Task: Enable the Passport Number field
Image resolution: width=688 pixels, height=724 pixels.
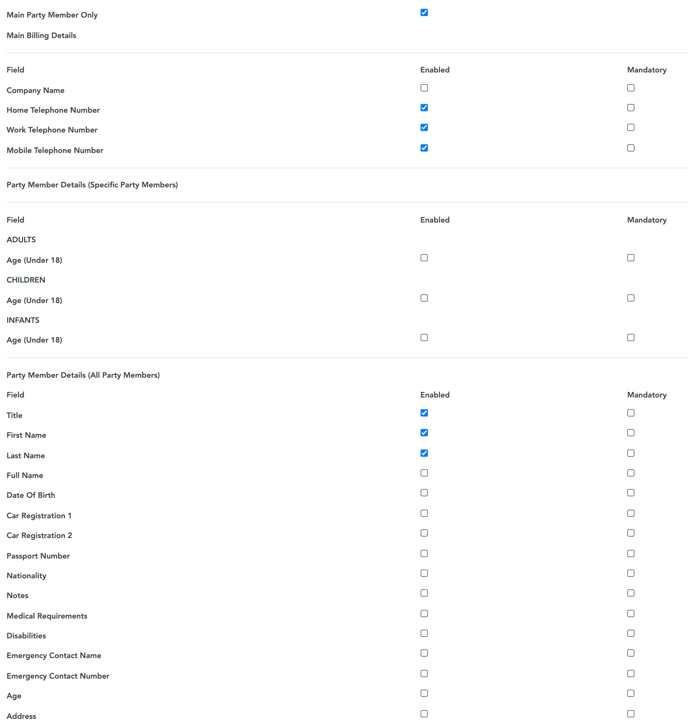Action: 424,553
